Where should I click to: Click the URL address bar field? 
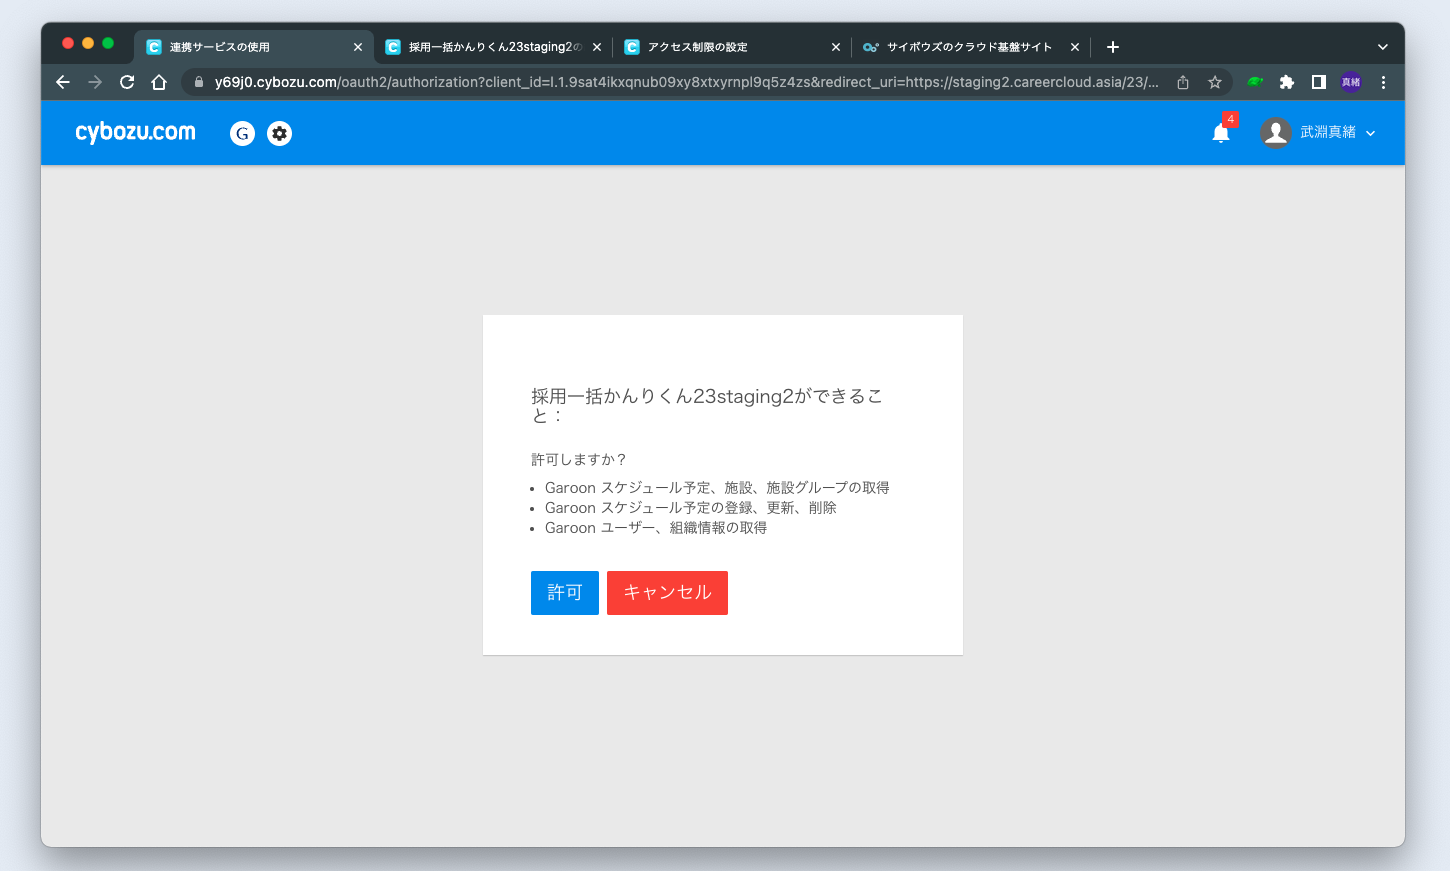(685, 82)
